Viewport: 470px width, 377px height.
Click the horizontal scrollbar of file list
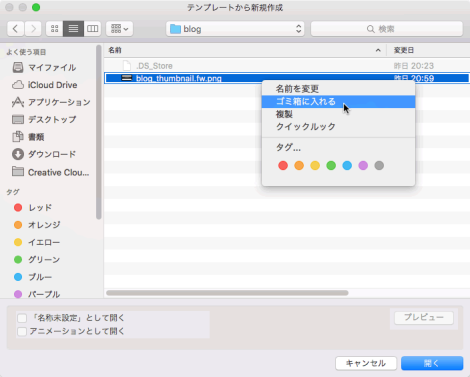pyautogui.click(x=227, y=293)
